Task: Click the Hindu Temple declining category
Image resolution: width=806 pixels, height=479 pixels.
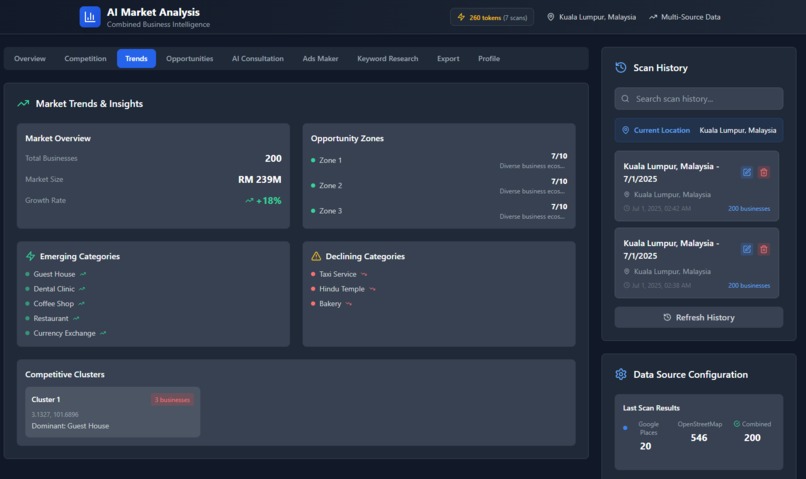Action: [x=342, y=289]
